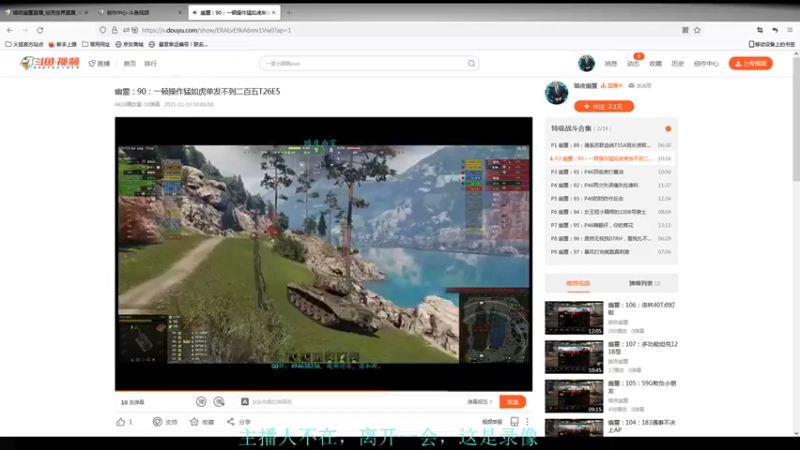Open 收藏 favorites in the header
800x450 pixels.
pos(655,64)
